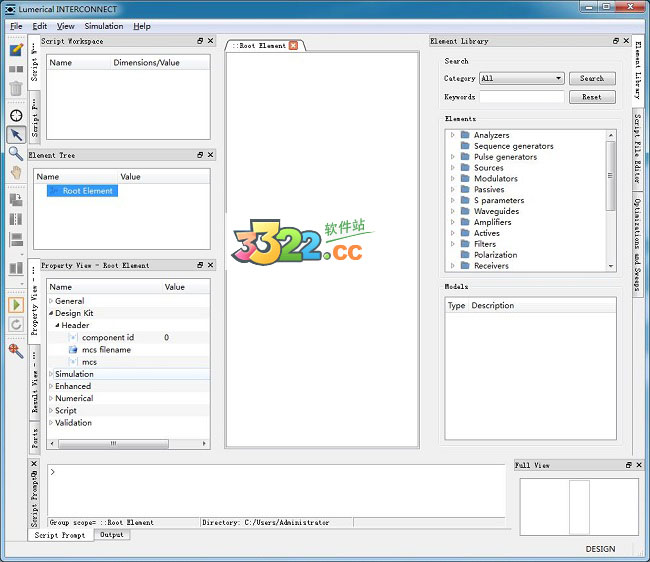Open the Help menu

pyautogui.click(x=142, y=26)
